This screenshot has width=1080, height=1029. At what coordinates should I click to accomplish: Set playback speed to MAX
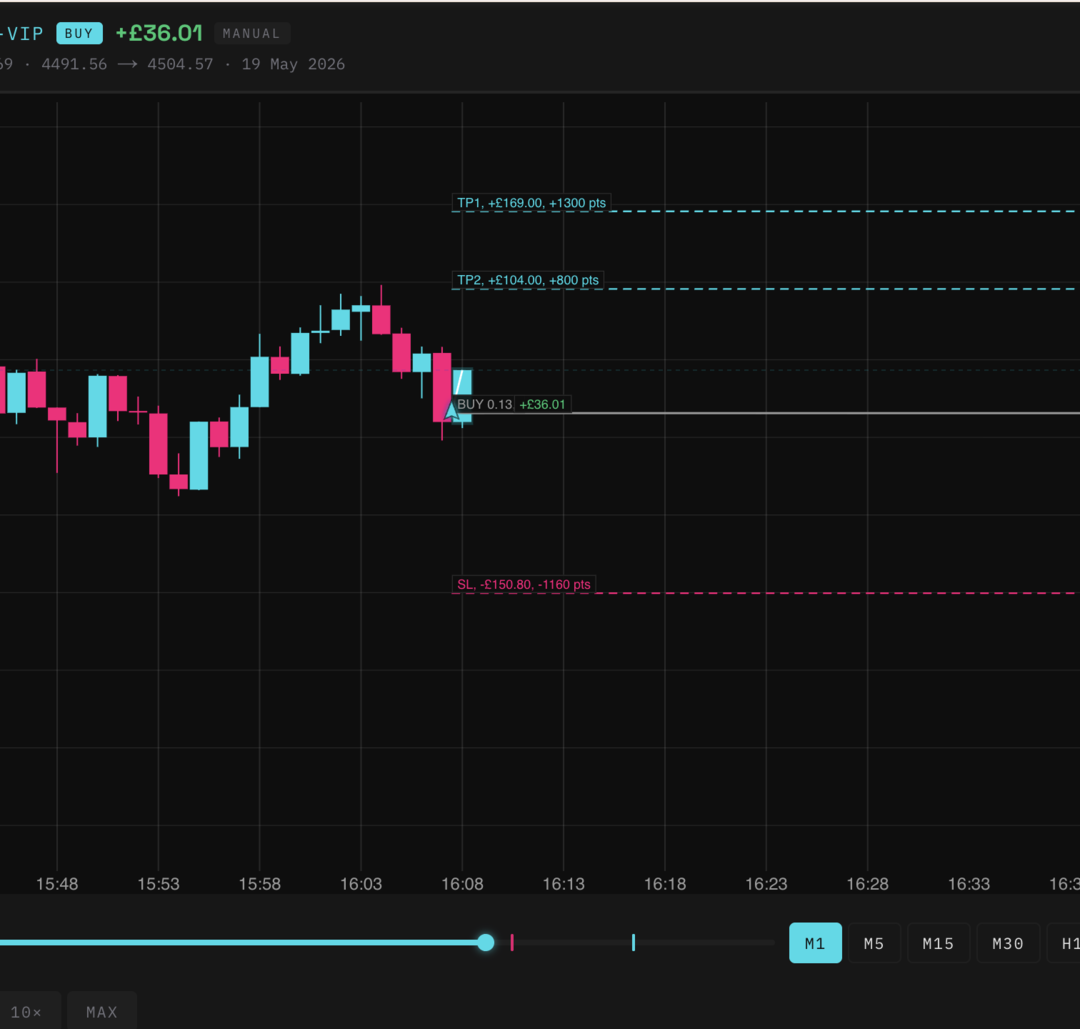102,1011
